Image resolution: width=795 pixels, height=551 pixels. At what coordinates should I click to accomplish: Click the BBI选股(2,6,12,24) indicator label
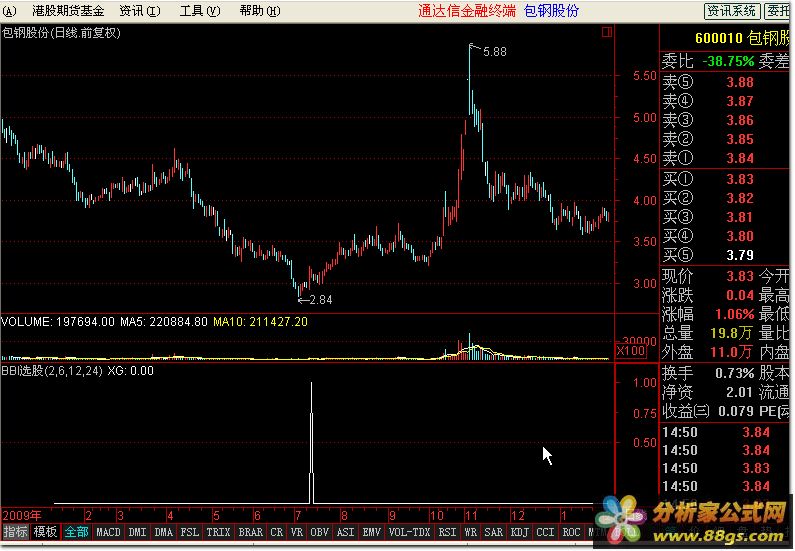point(52,371)
